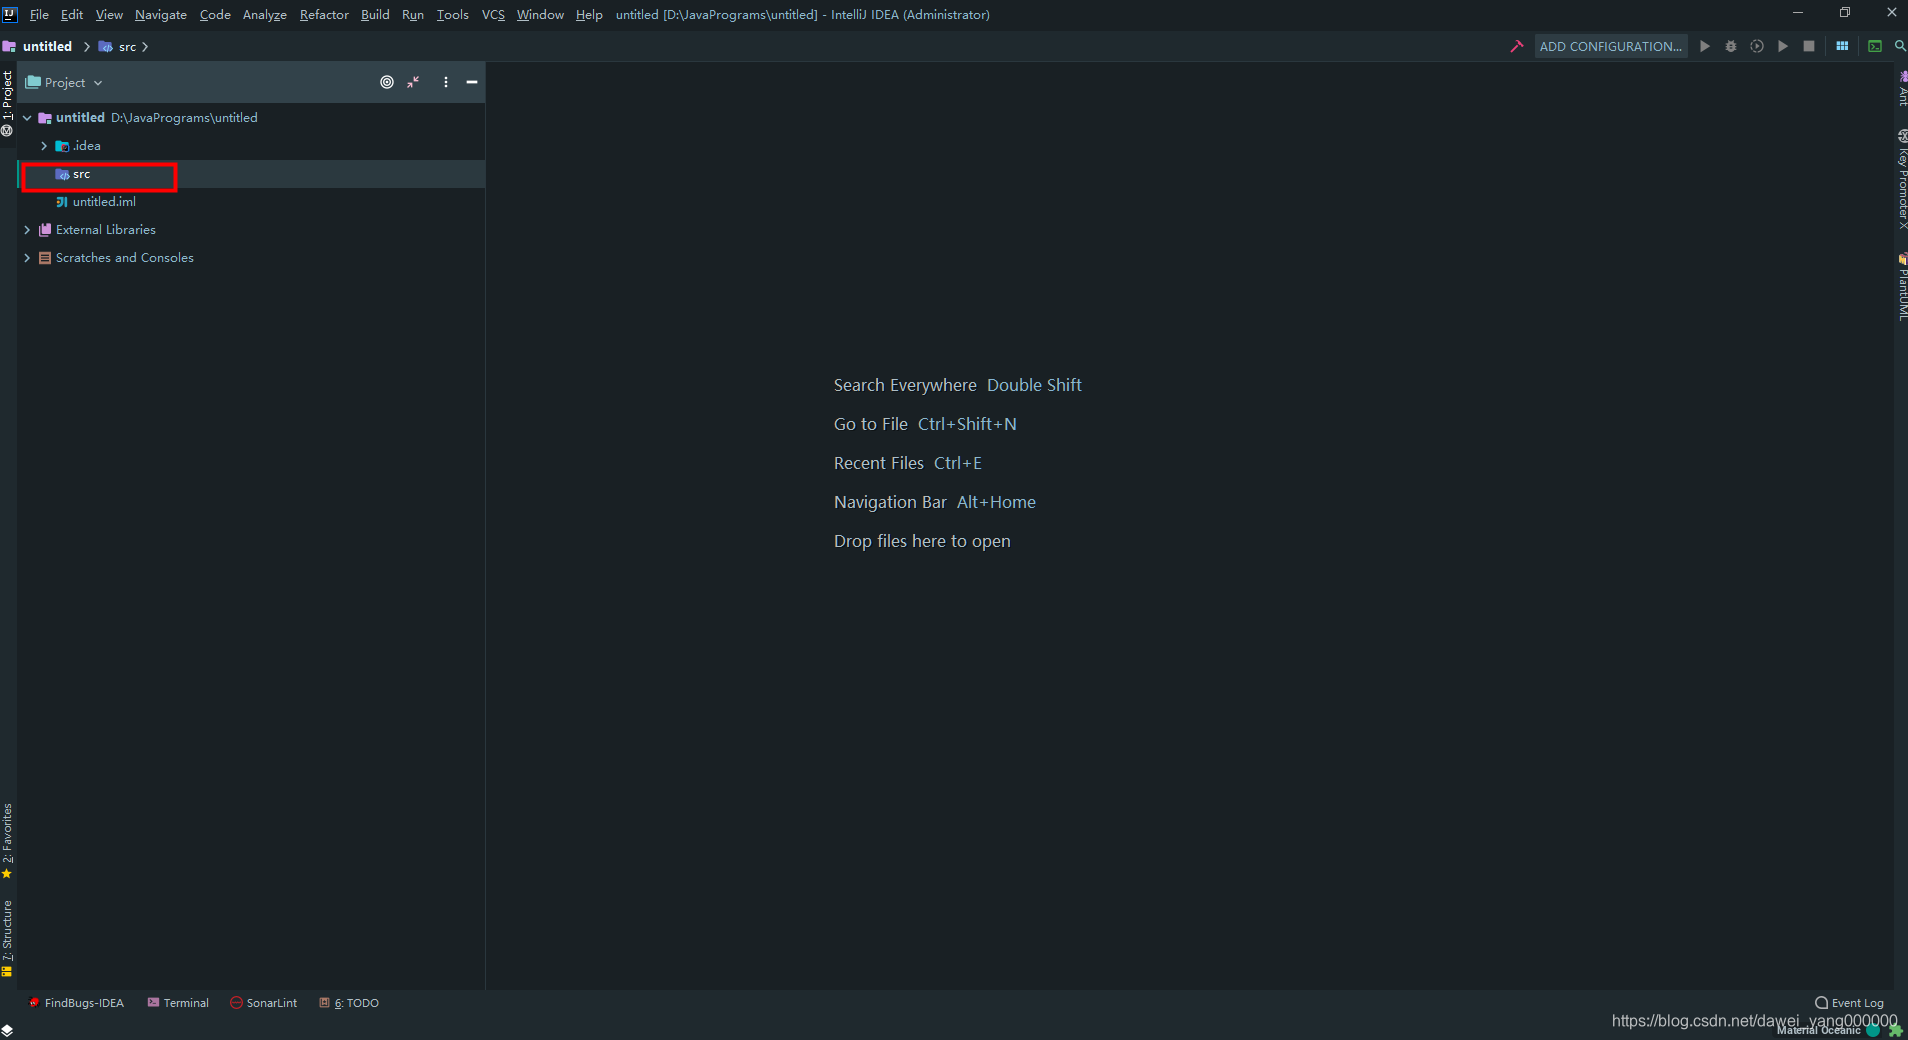Open the Key Promoter X side tab
The width and height of the screenshot is (1908, 1040).
(1902, 179)
